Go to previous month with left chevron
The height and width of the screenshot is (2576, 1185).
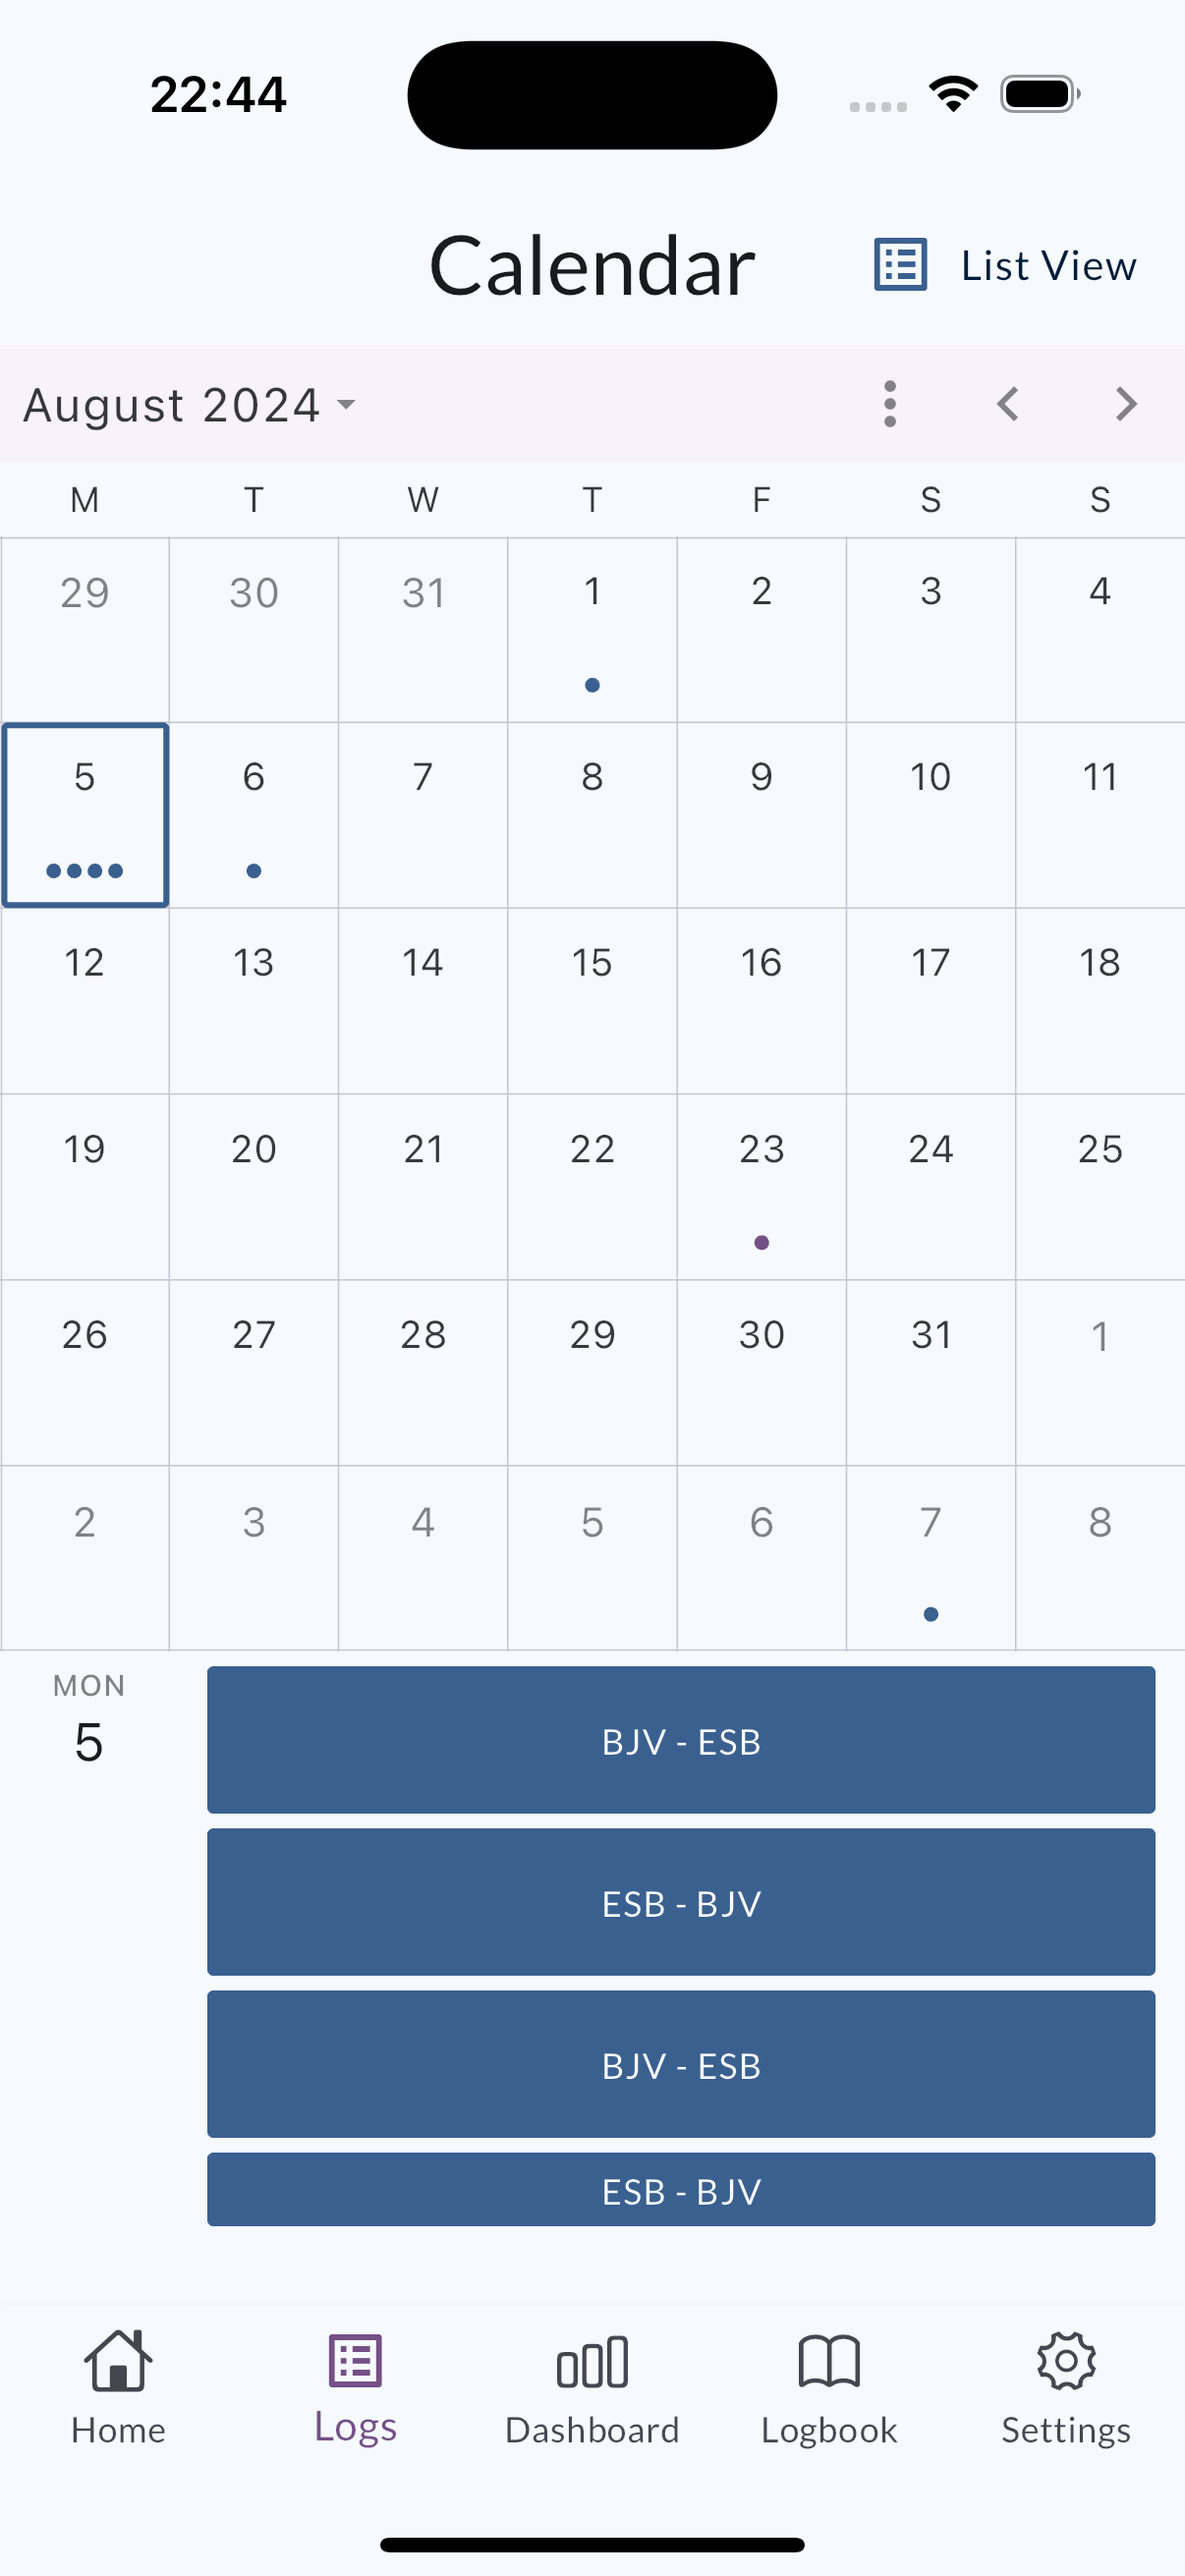(1008, 404)
